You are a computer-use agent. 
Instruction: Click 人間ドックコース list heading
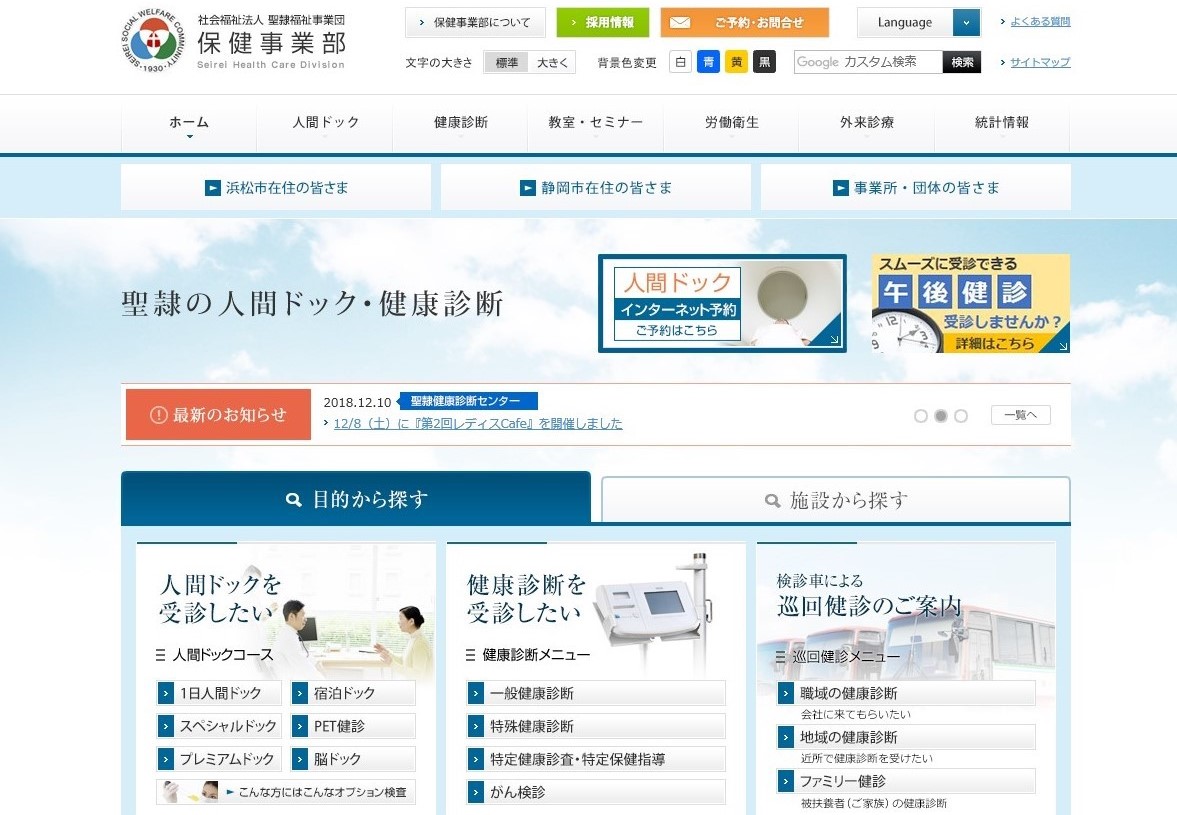point(215,654)
